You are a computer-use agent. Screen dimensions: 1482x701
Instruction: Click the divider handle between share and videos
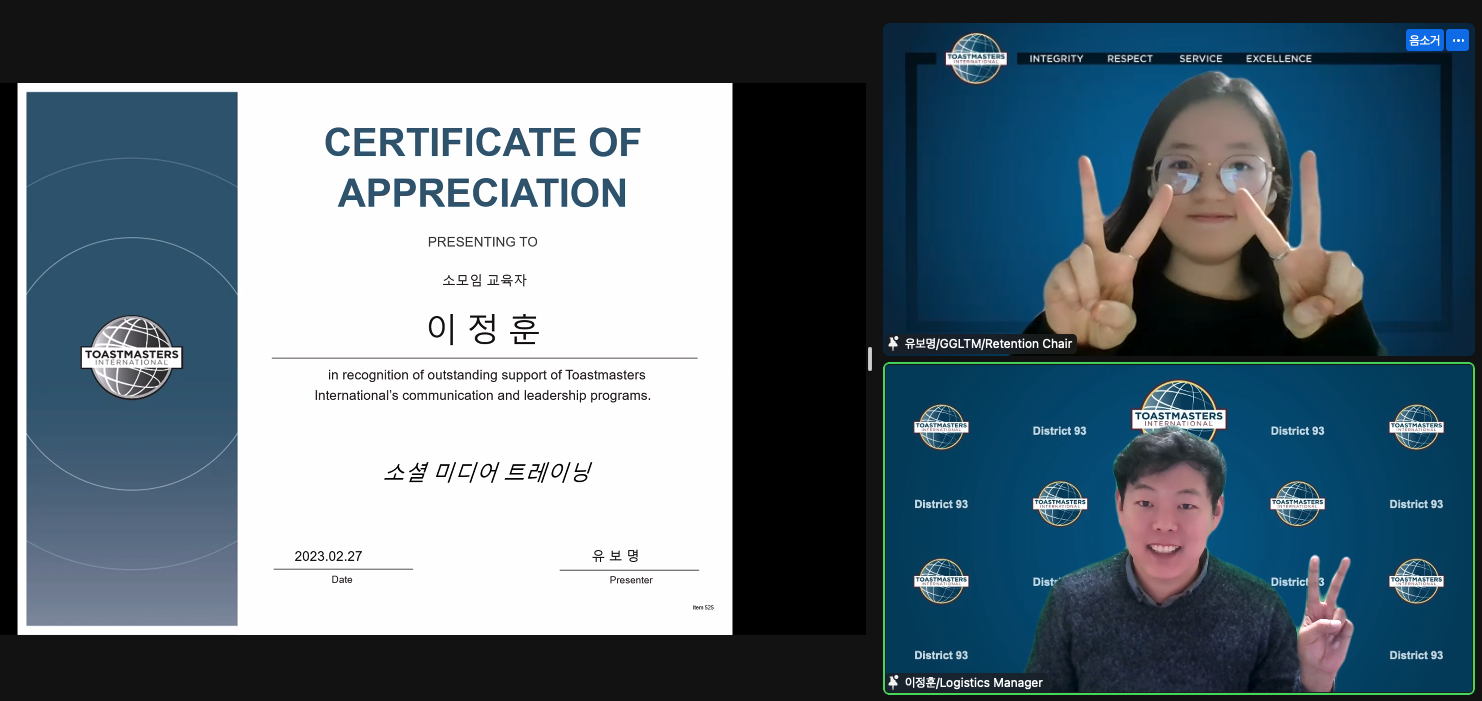point(870,358)
